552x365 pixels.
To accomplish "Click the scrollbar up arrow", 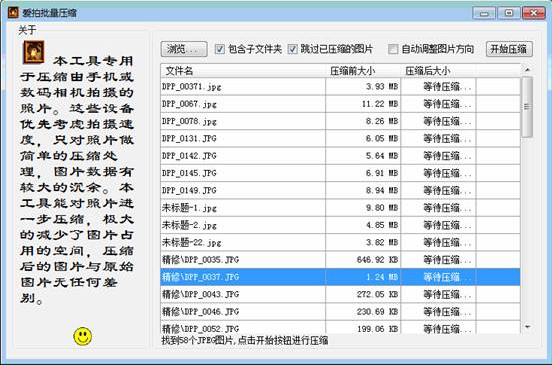I will [527, 70].
